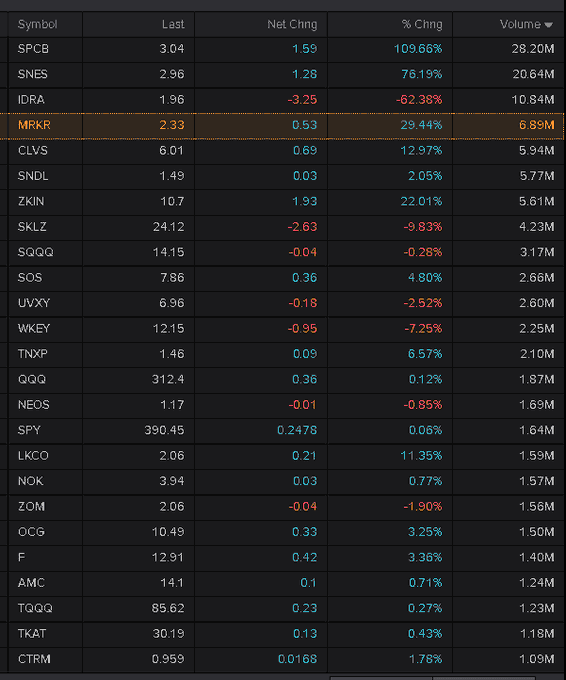The height and width of the screenshot is (680, 566).
Task: Select the SPCB row symbol
Action: (33, 49)
